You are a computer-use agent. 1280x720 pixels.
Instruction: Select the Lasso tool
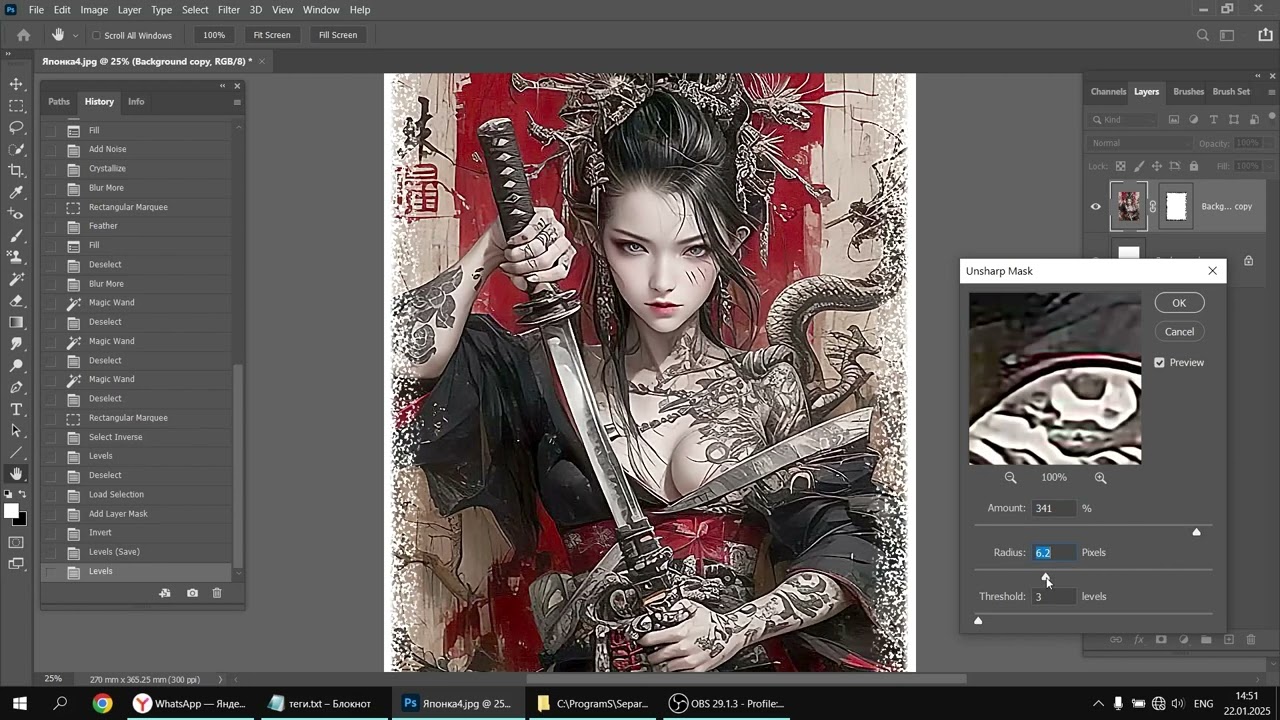coord(16,128)
